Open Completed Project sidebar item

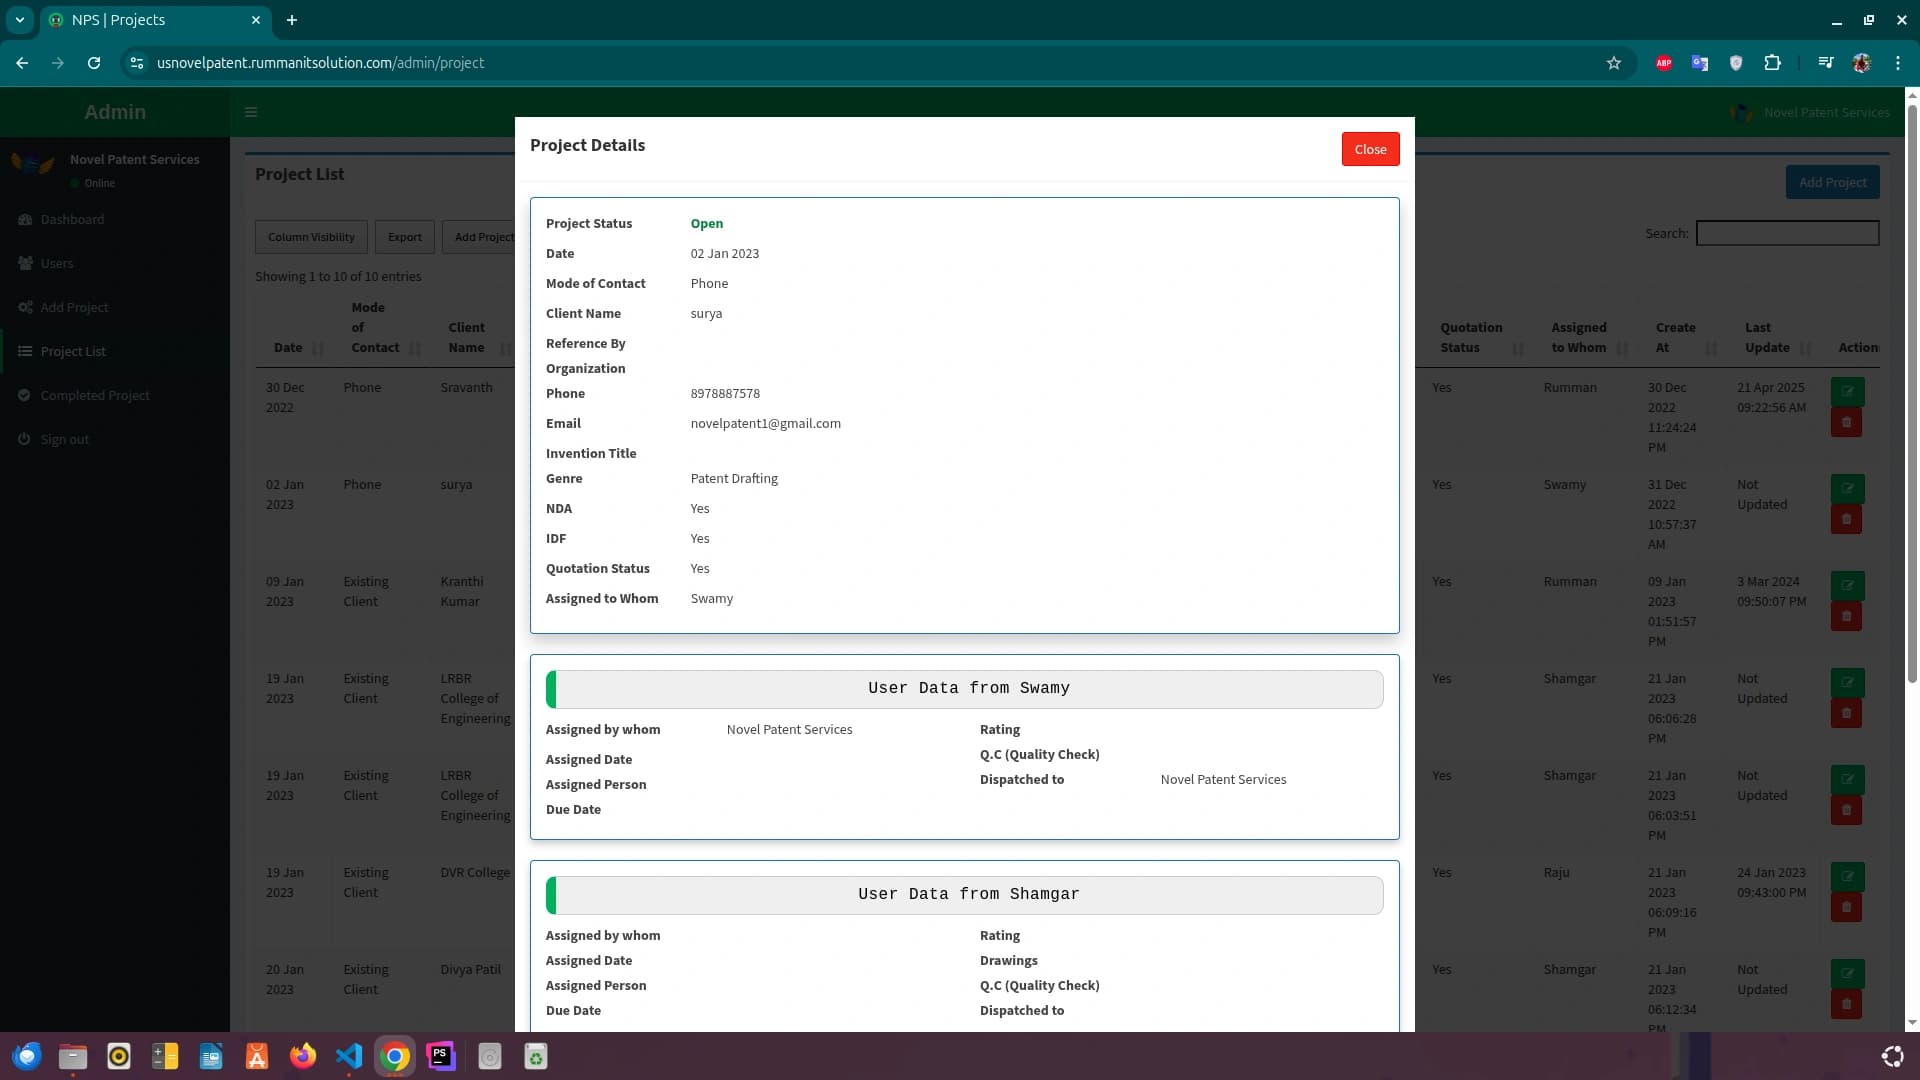95,395
